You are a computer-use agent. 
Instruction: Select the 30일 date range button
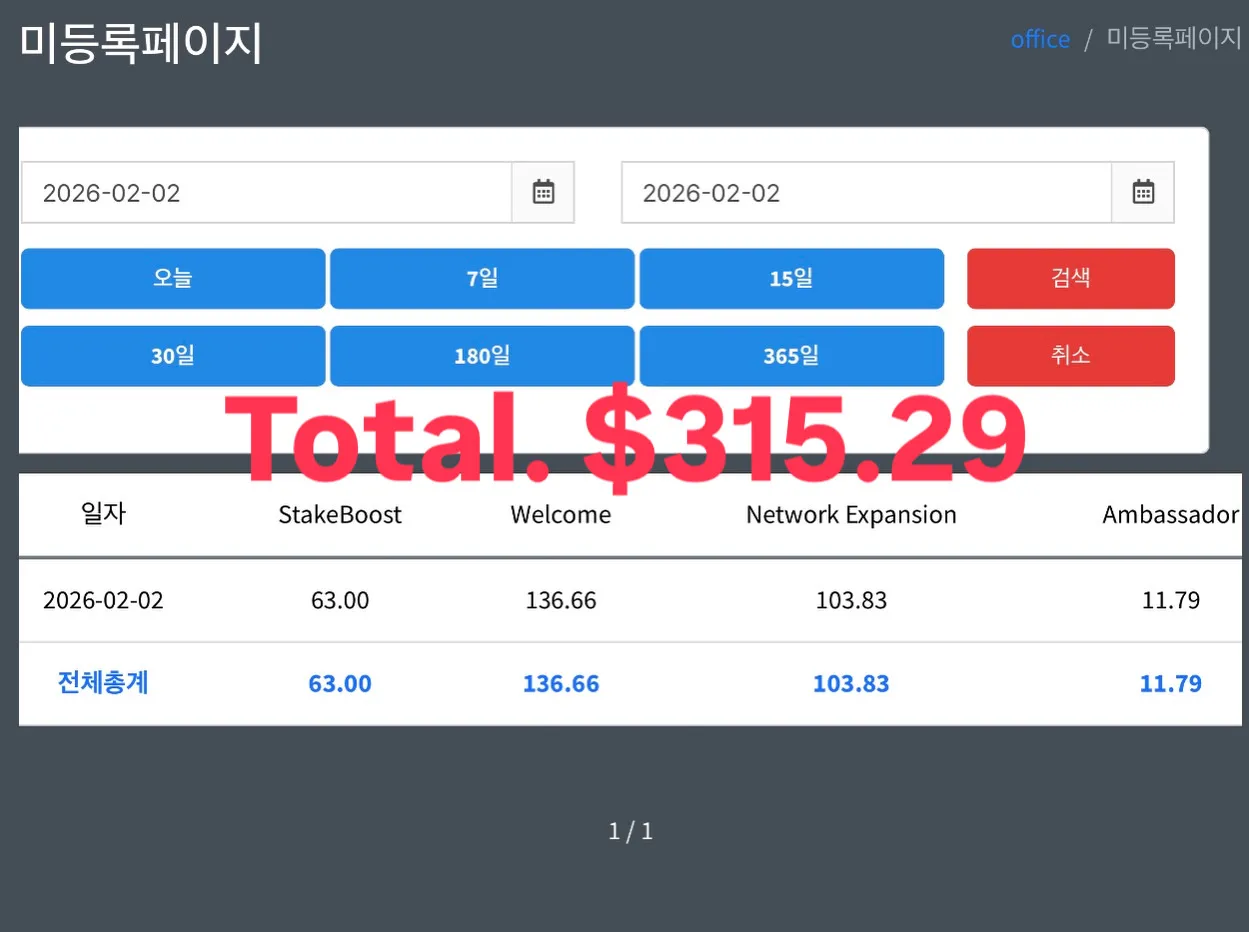point(172,355)
